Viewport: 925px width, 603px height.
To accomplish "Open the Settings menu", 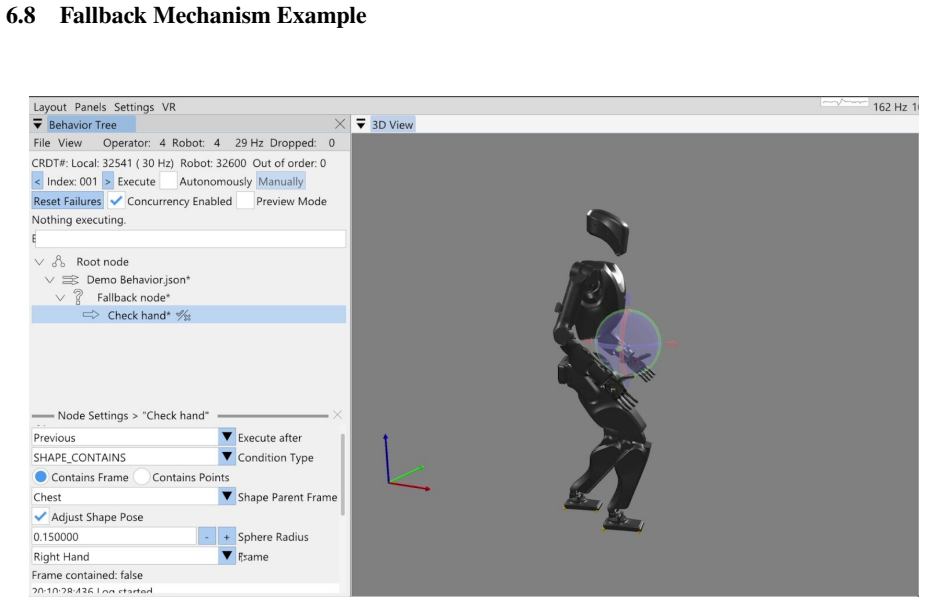I will (134, 107).
